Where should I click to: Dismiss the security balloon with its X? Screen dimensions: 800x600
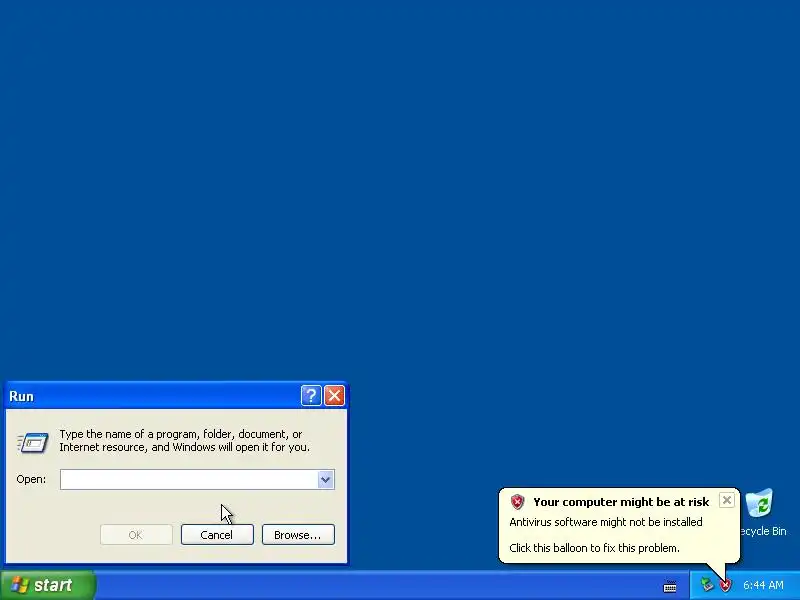727,500
